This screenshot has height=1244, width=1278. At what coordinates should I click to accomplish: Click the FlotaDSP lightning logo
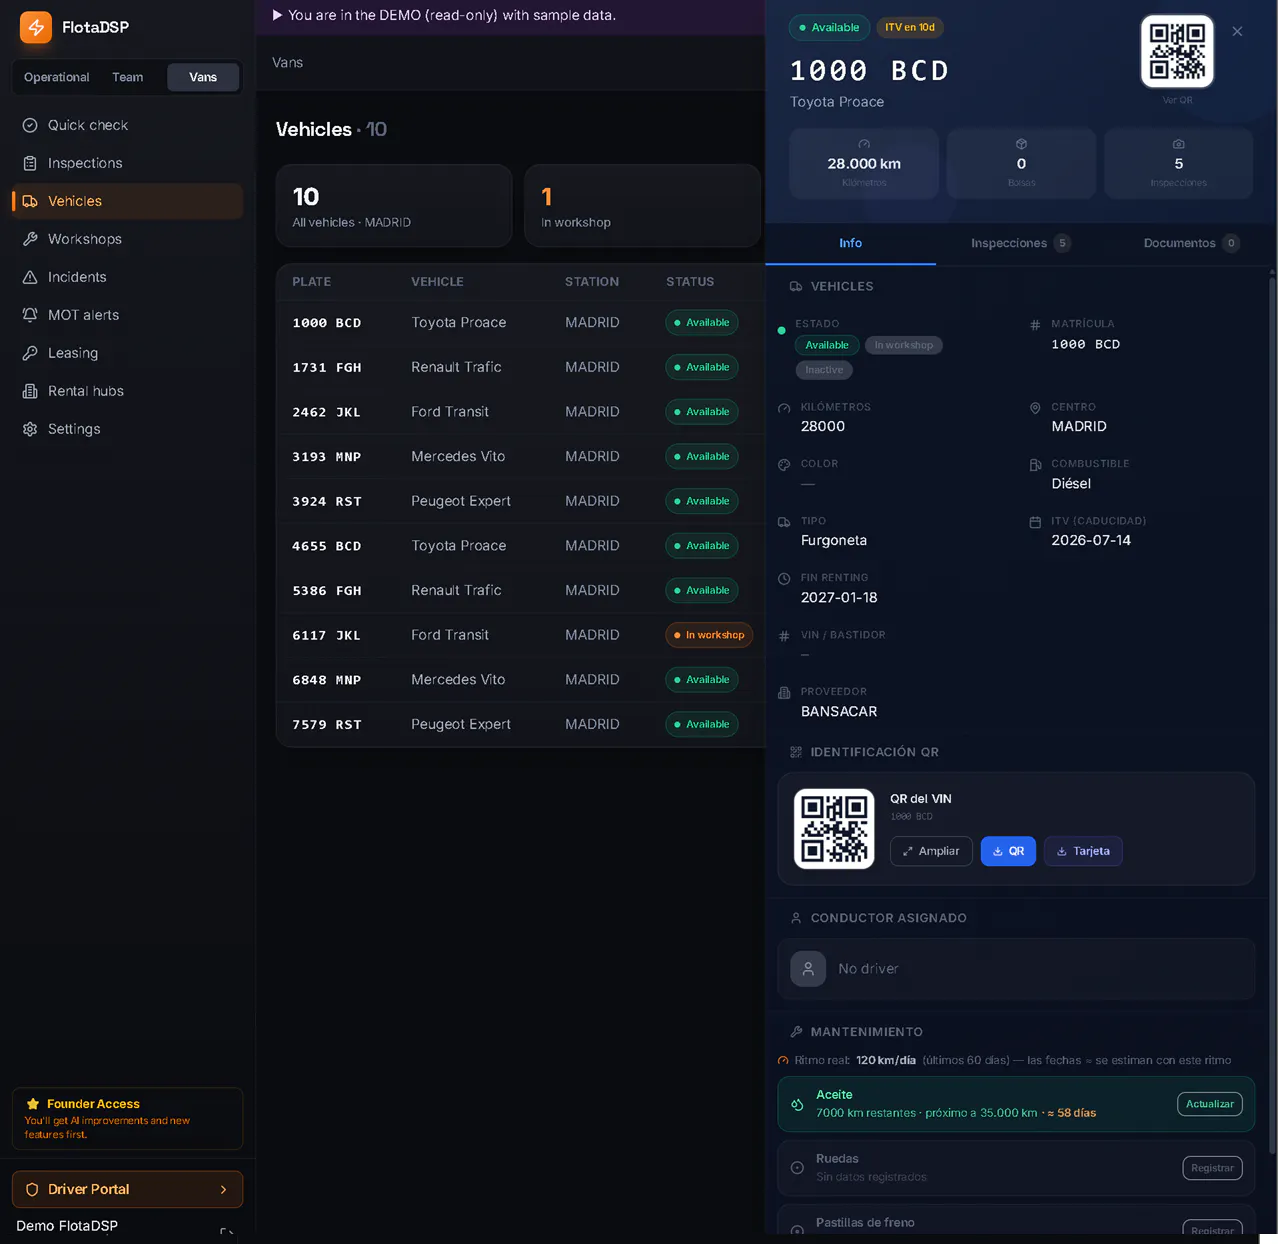click(x=36, y=27)
